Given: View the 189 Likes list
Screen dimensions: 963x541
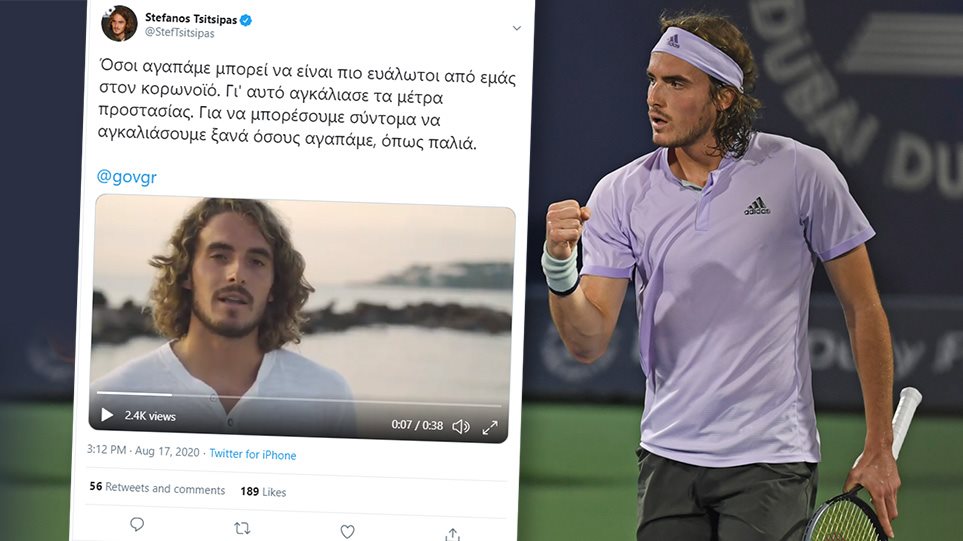Looking at the screenshot, I should [x=263, y=492].
